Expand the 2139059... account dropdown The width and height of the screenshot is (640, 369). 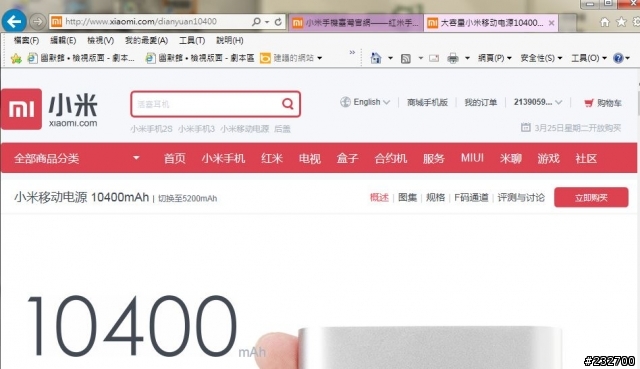pos(558,102)
